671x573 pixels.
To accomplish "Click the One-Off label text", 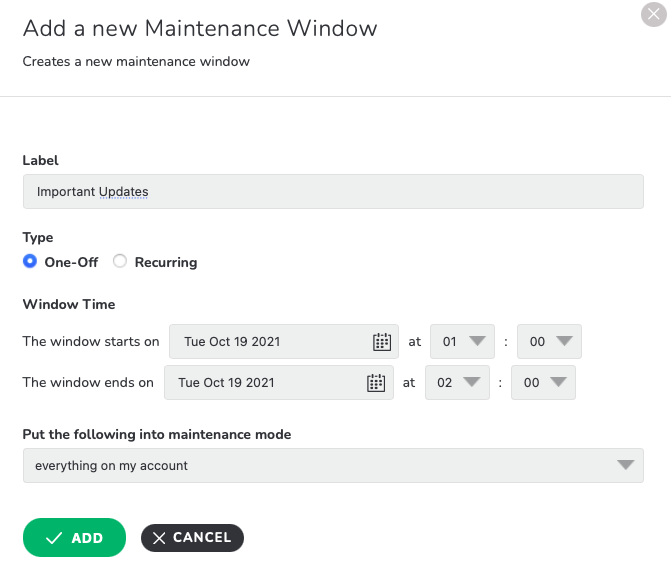I will (71, 262).
